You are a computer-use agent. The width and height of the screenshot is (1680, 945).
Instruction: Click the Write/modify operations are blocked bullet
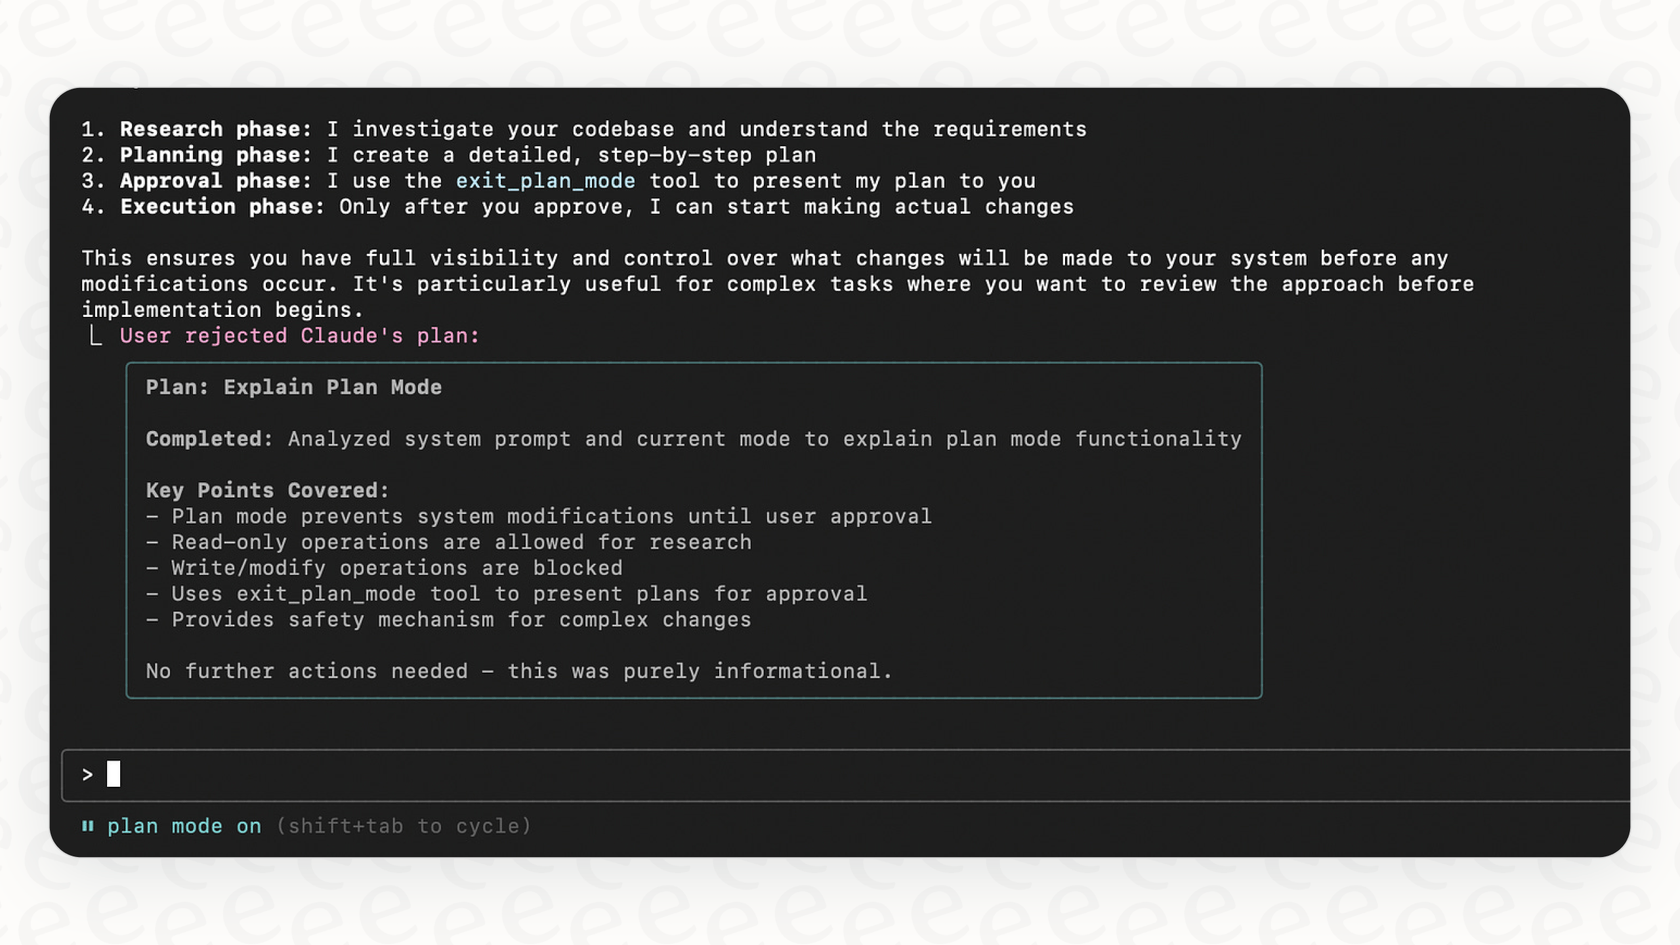(x=384, y=568)
